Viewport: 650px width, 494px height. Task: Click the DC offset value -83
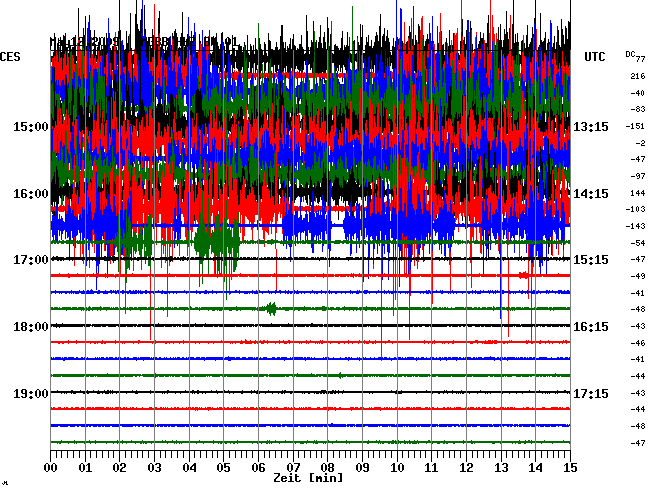[x=638, y=110]
